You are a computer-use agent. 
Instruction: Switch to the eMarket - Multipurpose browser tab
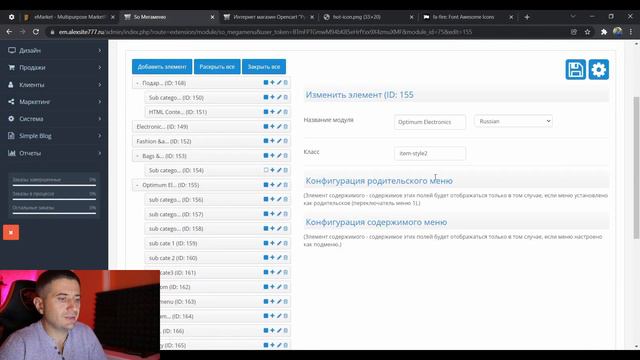tap(69, 17)
